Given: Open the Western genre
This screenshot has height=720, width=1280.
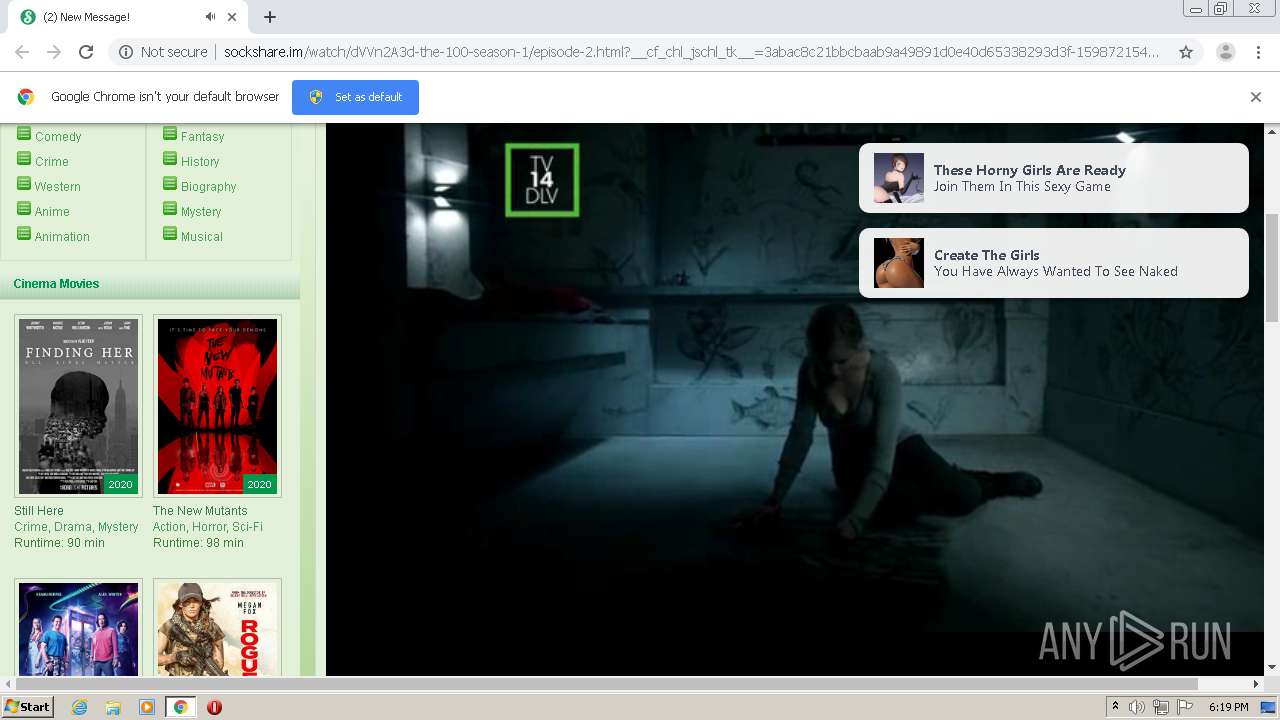Looking at the screenshot, I should [x=58, y=187].
